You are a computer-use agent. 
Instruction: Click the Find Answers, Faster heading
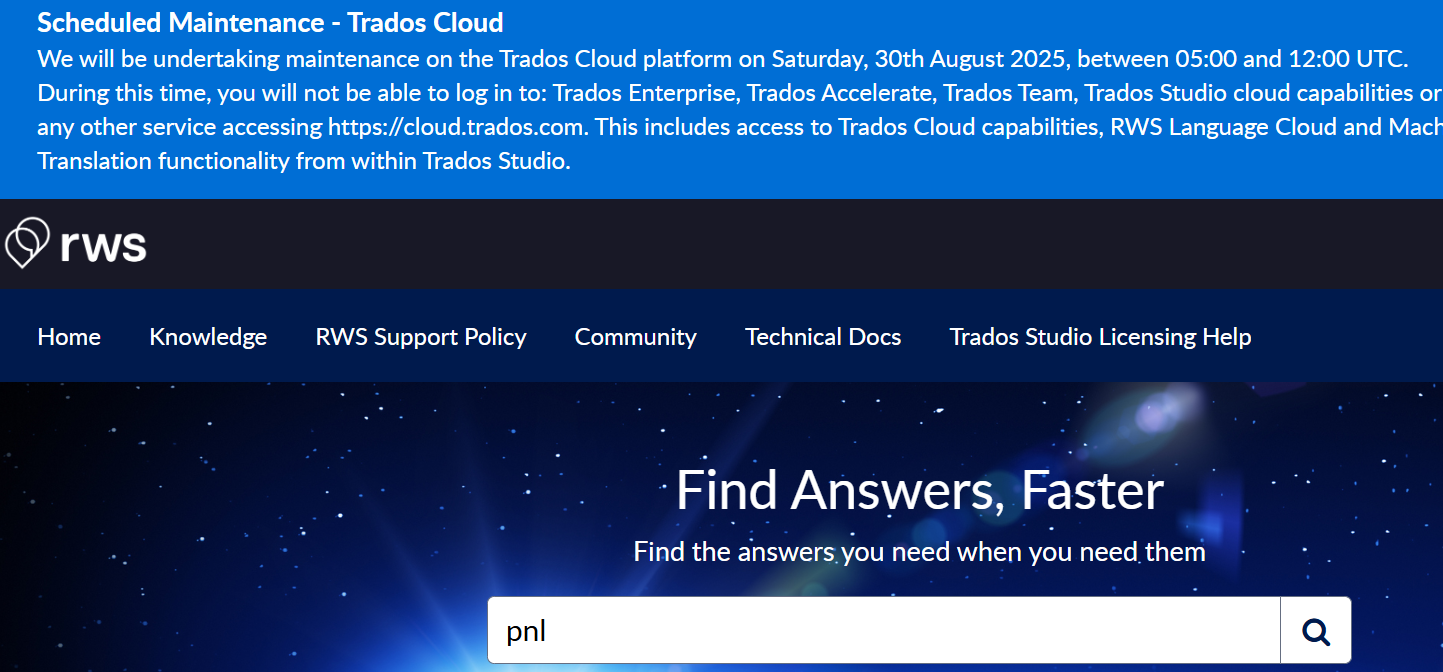point(919,490)
